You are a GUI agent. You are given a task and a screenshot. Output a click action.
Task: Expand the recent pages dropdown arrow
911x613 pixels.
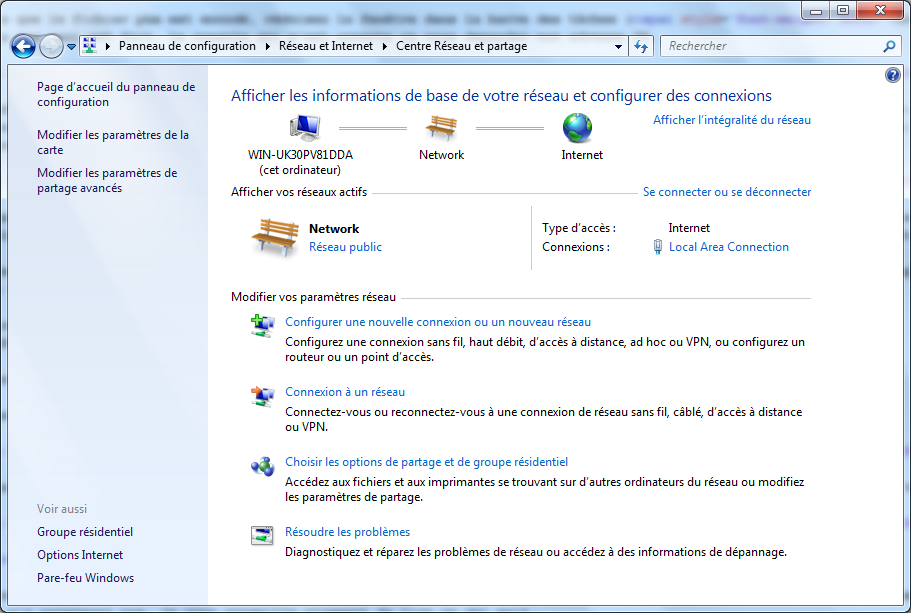[x=72, y=47]
